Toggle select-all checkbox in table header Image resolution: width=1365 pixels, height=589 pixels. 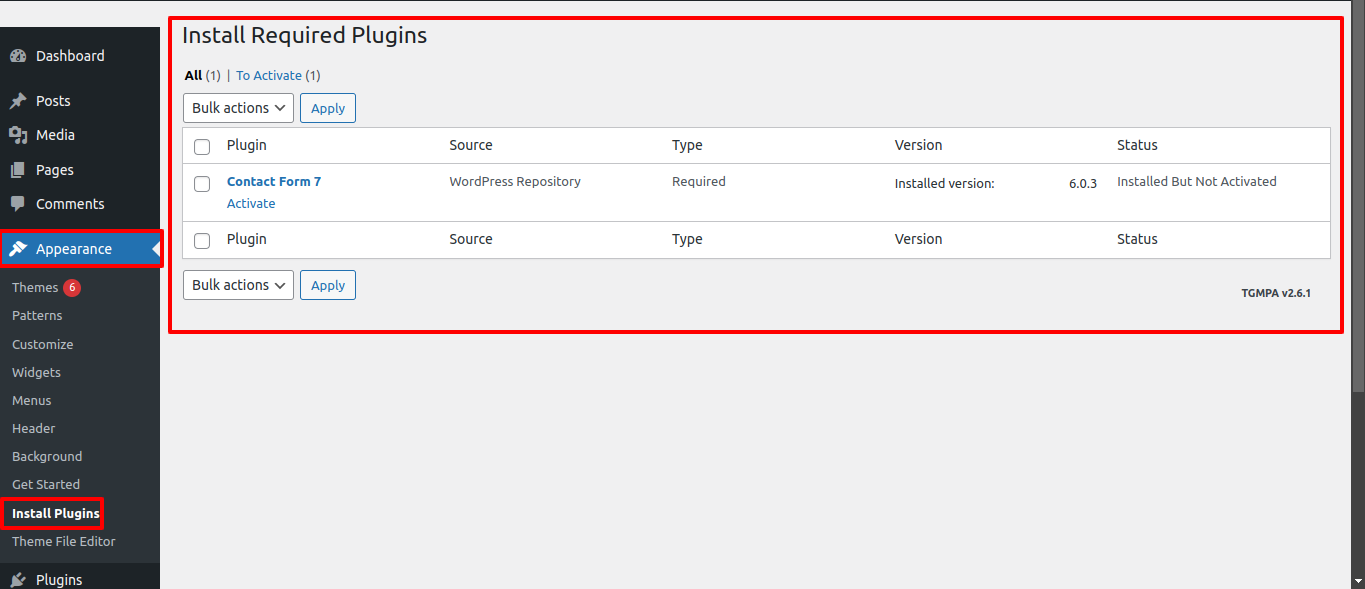(202, 147)
